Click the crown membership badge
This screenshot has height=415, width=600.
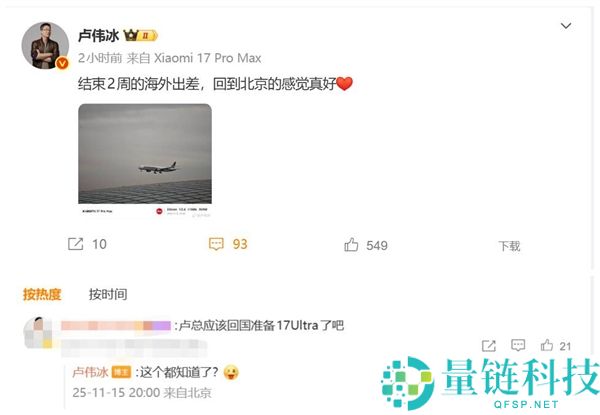click(140, 36)
